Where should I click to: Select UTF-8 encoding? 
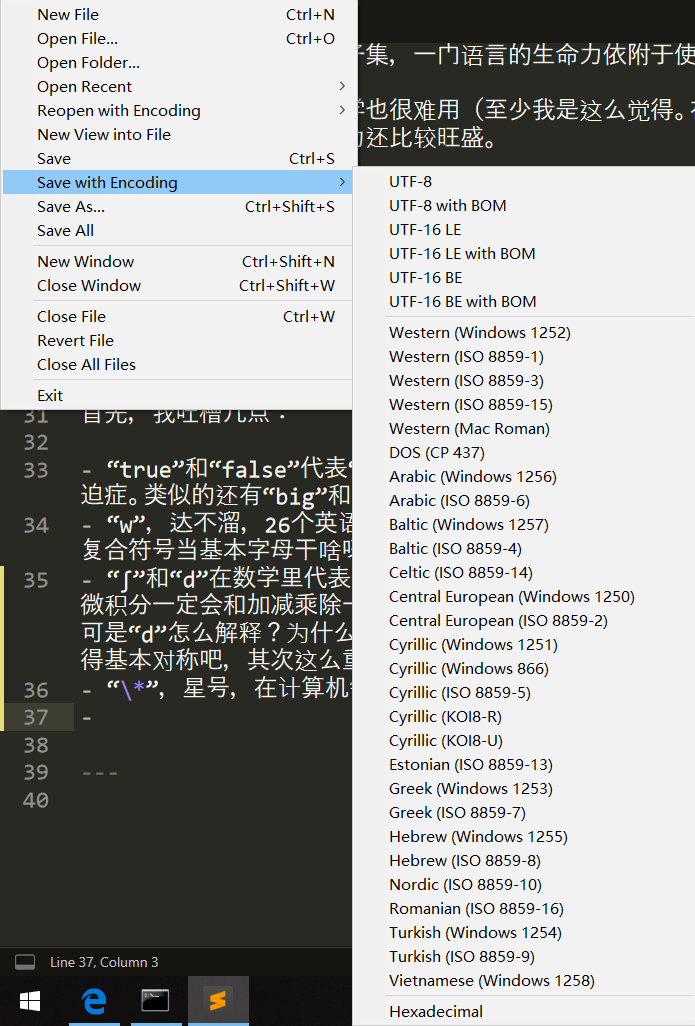point(411,182)
